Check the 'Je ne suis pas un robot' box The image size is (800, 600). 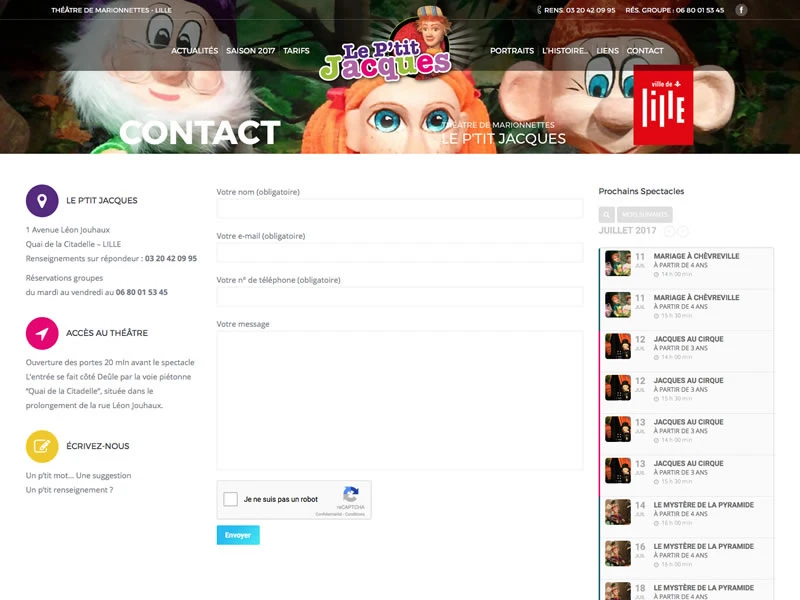[x=230, y=499]
